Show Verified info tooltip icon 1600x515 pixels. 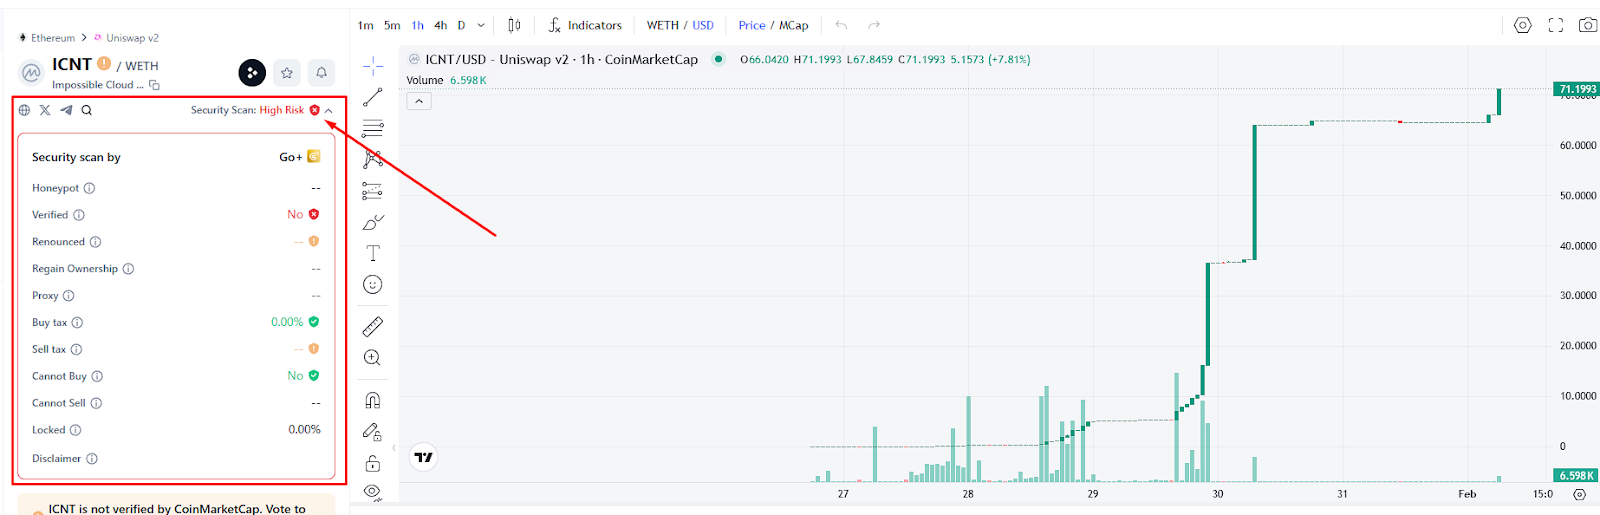pos(79,215)
